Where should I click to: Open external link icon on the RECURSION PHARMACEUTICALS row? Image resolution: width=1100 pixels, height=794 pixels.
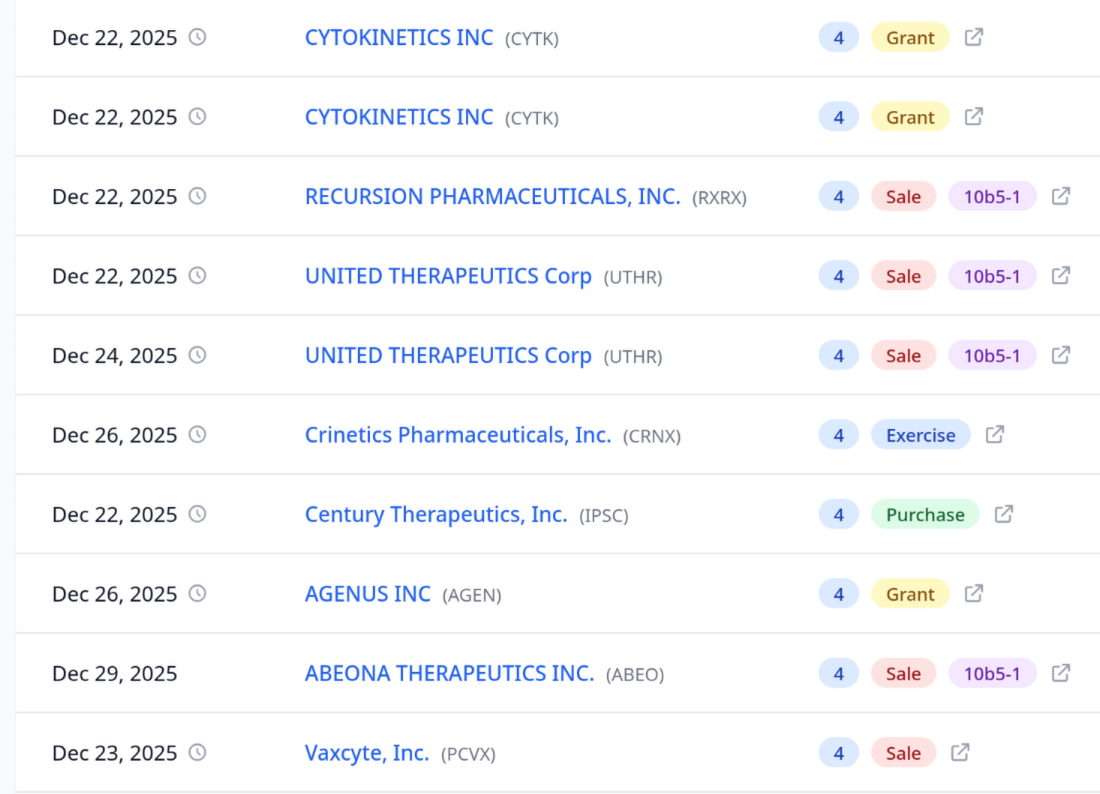tap(1062, 196)
